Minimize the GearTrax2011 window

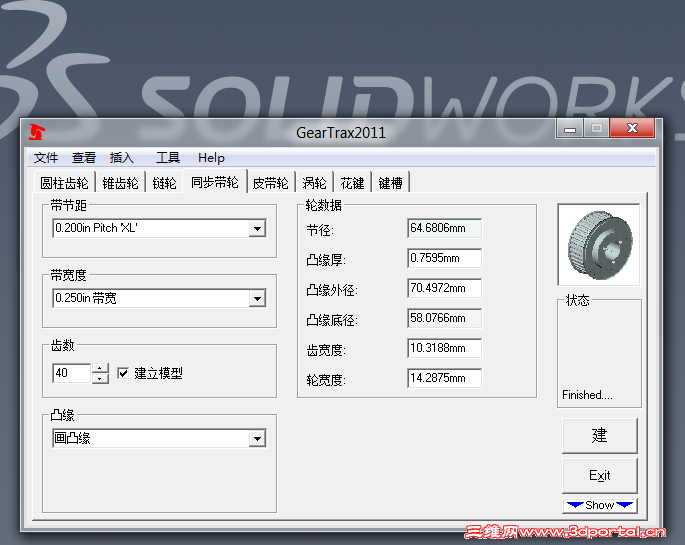[x=570, y=129]
